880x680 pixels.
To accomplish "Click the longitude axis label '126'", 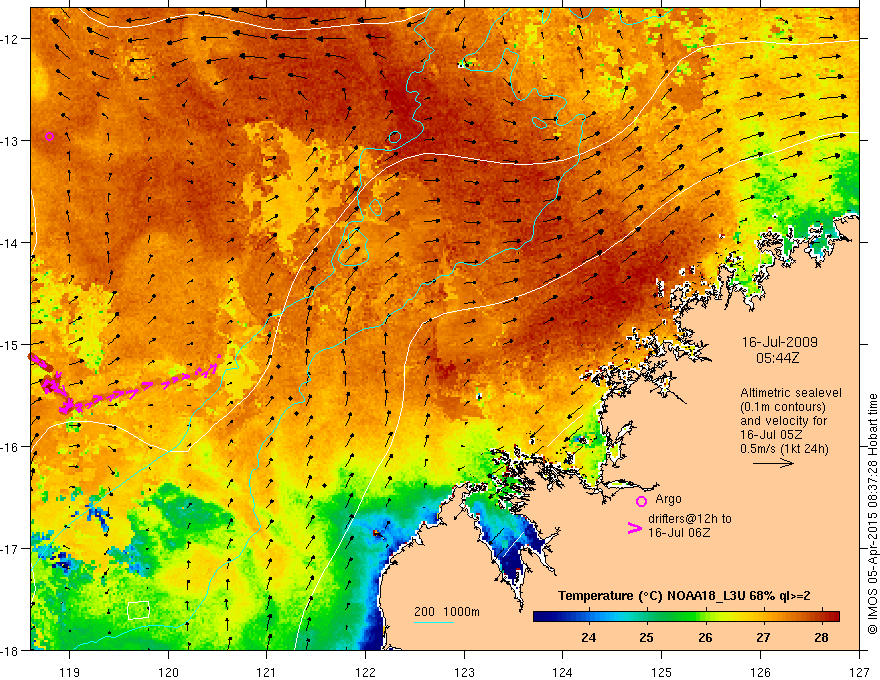I will coord(760,672).
